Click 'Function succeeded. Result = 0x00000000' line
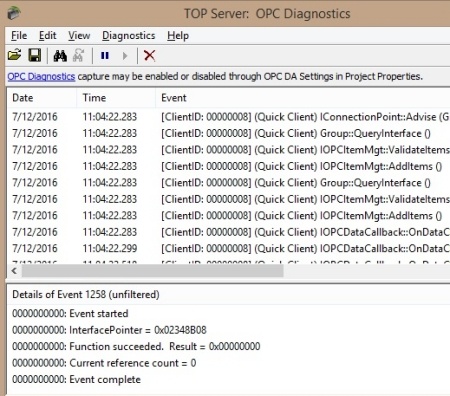 pos(136,346)
